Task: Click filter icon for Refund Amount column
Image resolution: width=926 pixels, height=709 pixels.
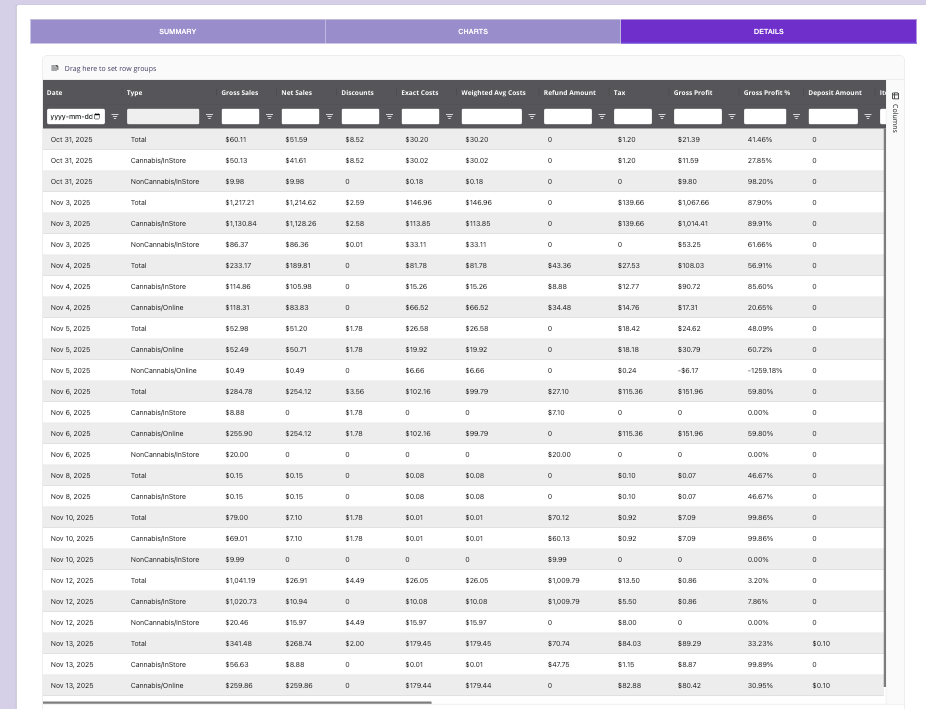Action: pos(602,116)
